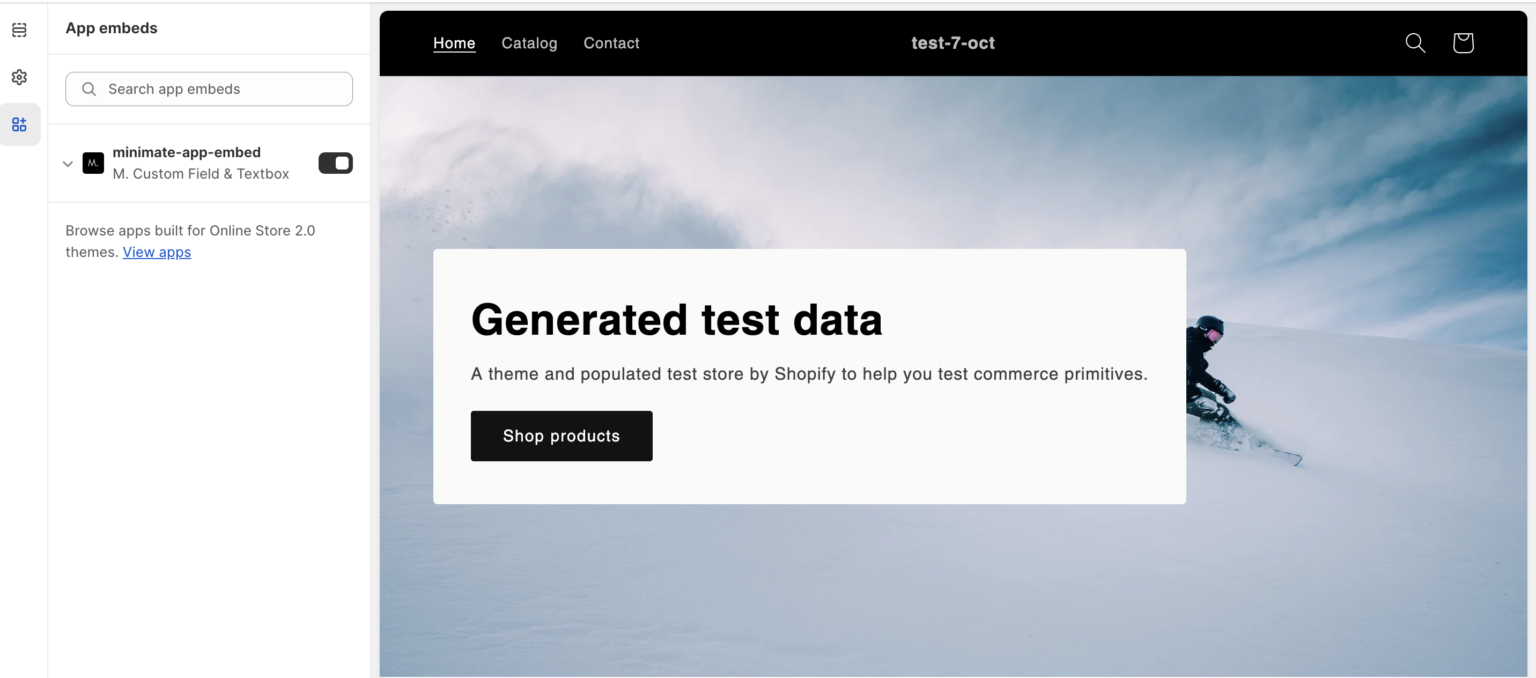Select the minimate-app-embed title text
1536x678 pixels.
click(187, 152)
